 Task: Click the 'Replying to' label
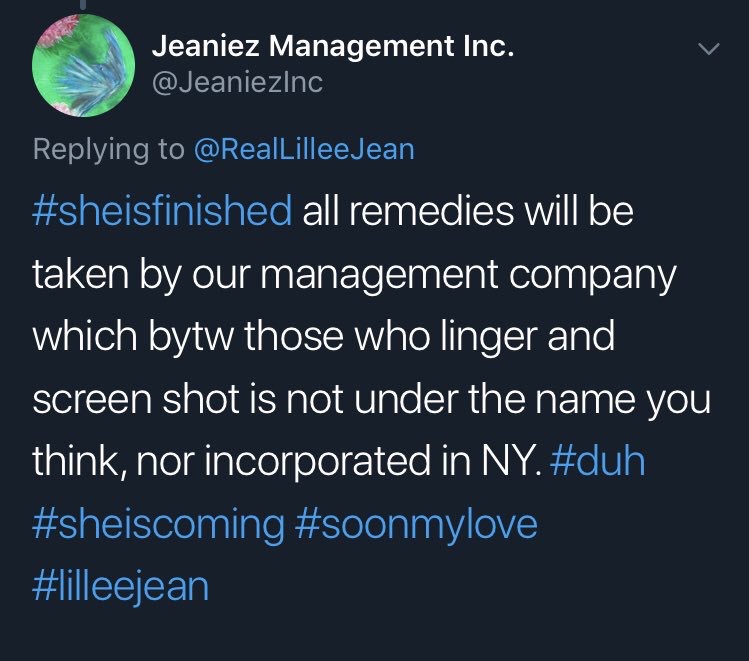[108, 149]
